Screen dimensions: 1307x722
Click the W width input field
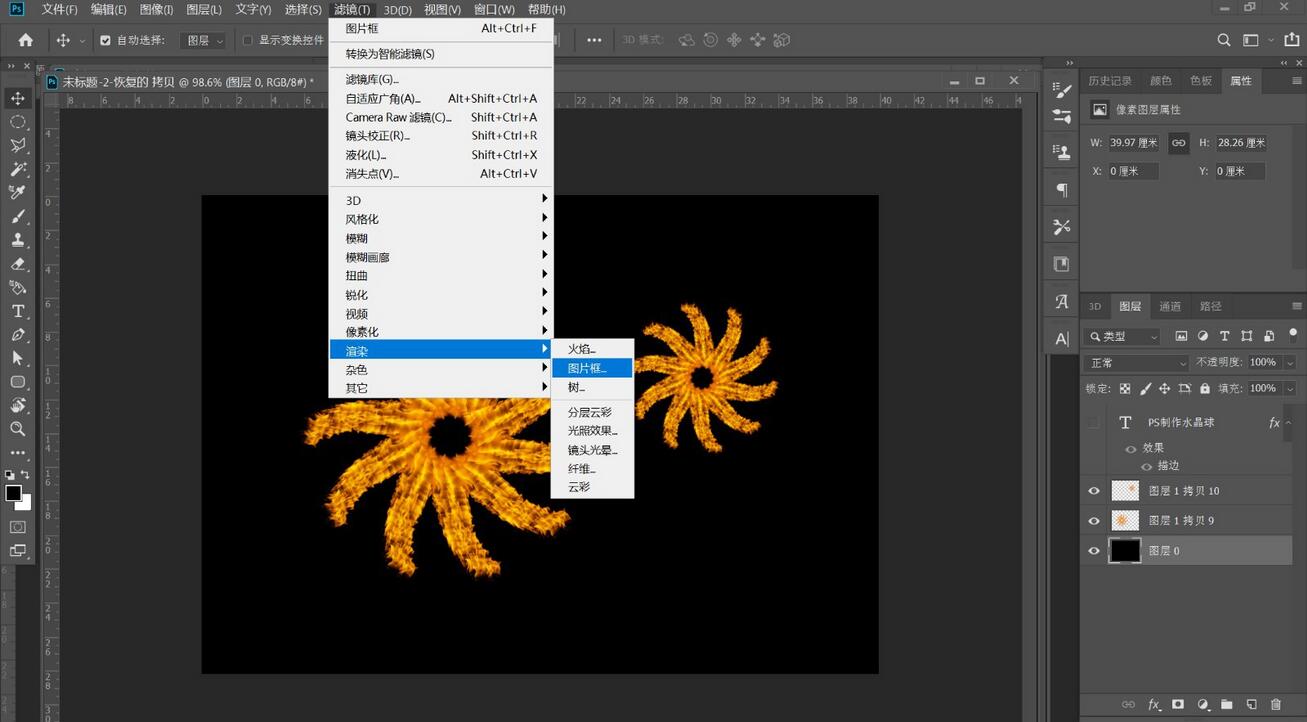[x=1134, y=143]
